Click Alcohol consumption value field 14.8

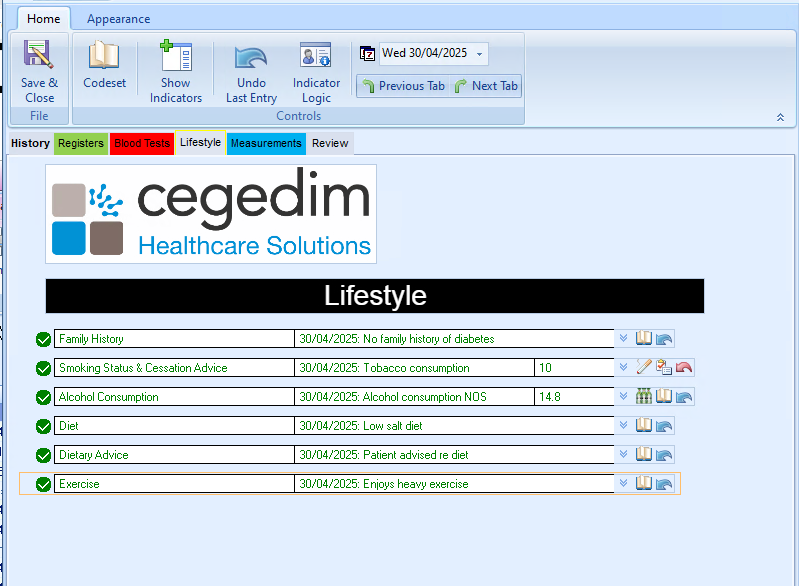pyautogui.click(x=574, y=396)
